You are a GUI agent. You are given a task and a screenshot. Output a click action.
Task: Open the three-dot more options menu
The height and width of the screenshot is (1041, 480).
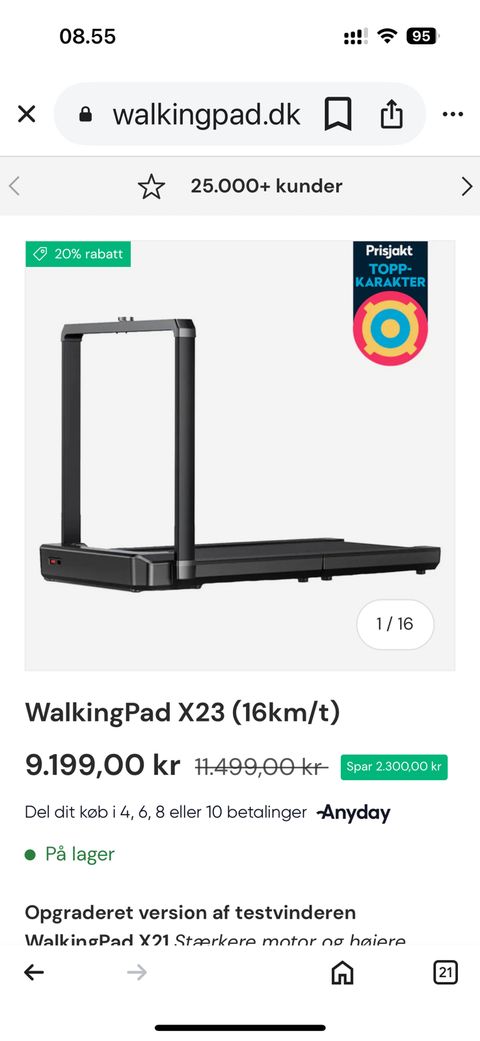point(453,114)
